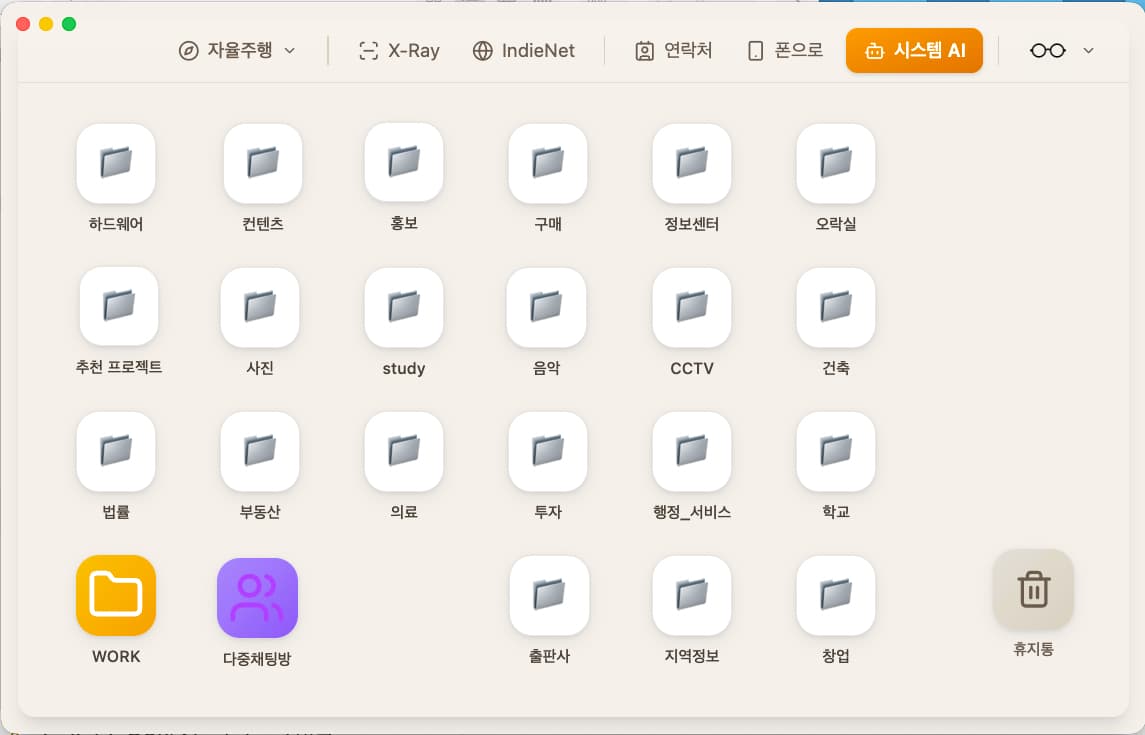The height and width of the screenshot is (735, 1145).
Task: Open the yellow WORK folder icon
Action: pos(116,596)
